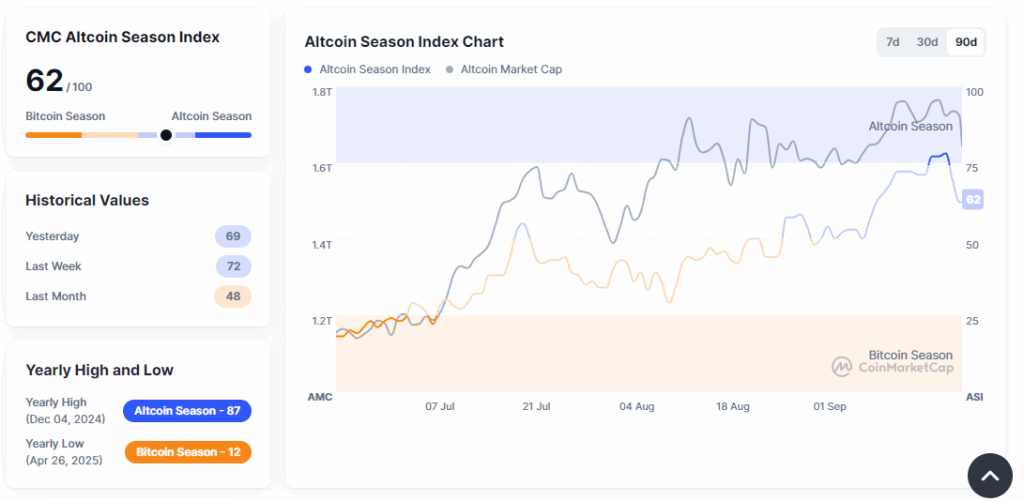The width and height of the screenshot is (1024, 501).
Task: Click the 07 Jul date label
Action: click(440, 407)
